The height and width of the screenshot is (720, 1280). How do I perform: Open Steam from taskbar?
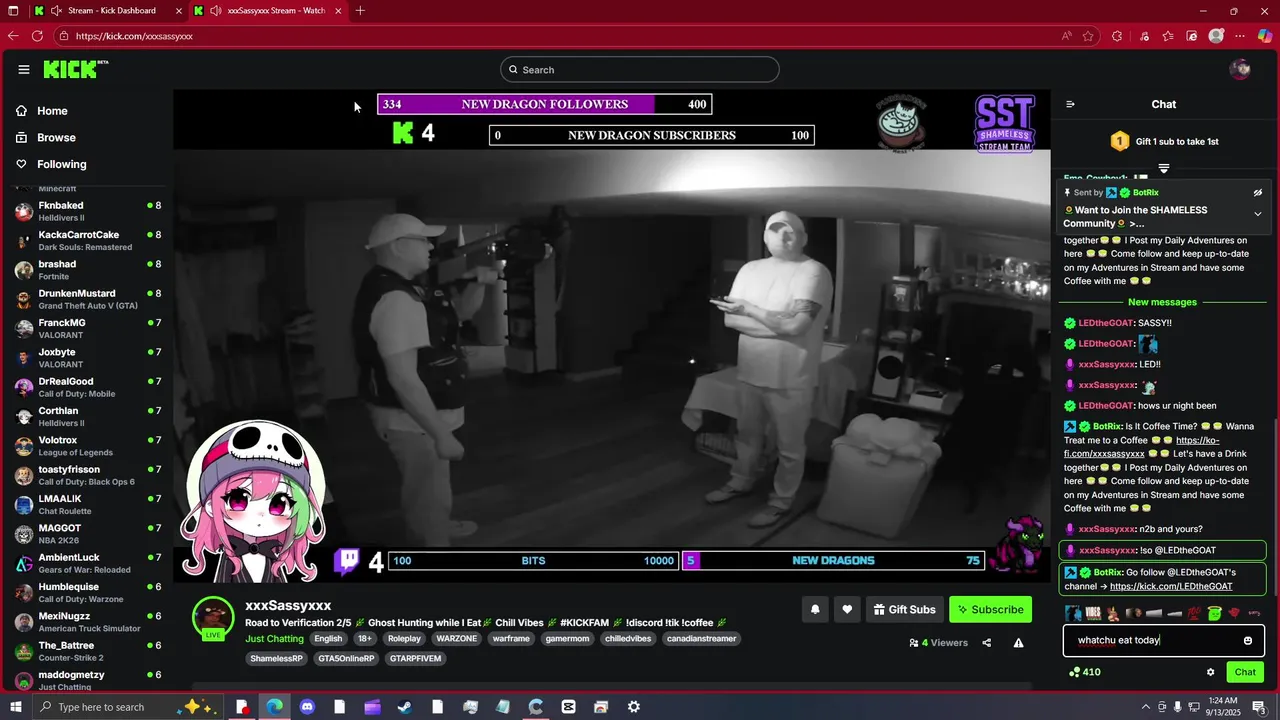coord(405,707)
